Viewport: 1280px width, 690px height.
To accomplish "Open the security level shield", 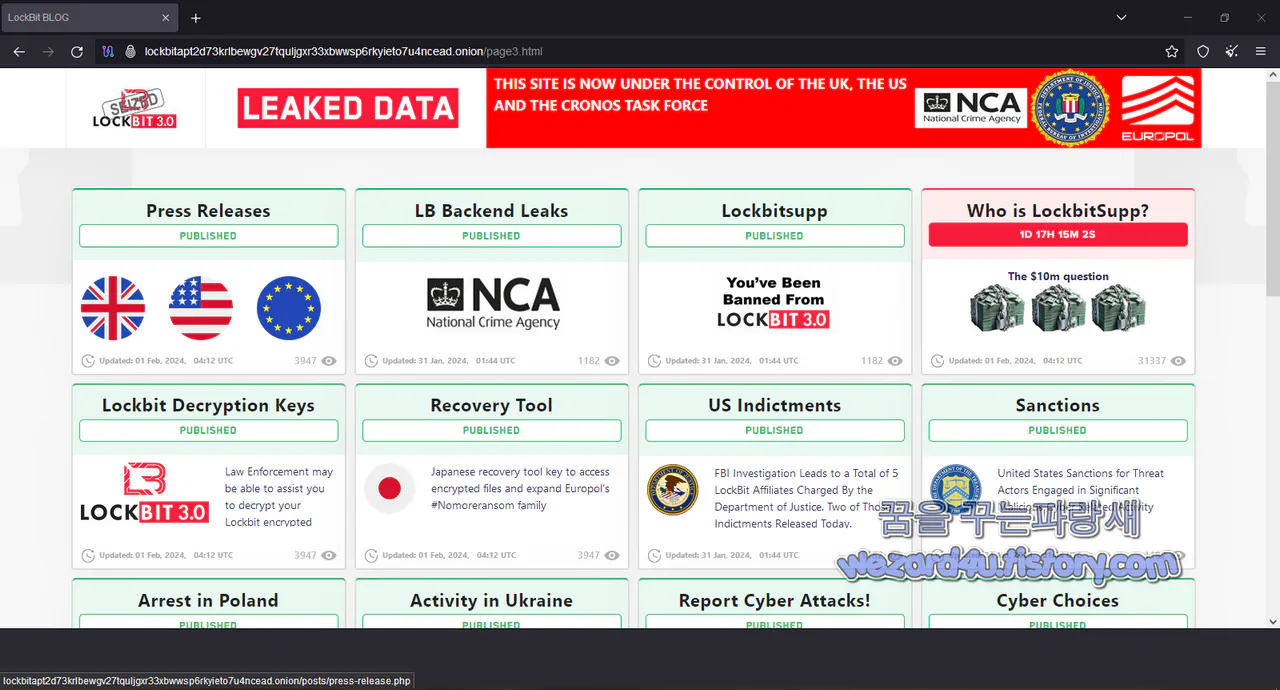I will 1203,51.
